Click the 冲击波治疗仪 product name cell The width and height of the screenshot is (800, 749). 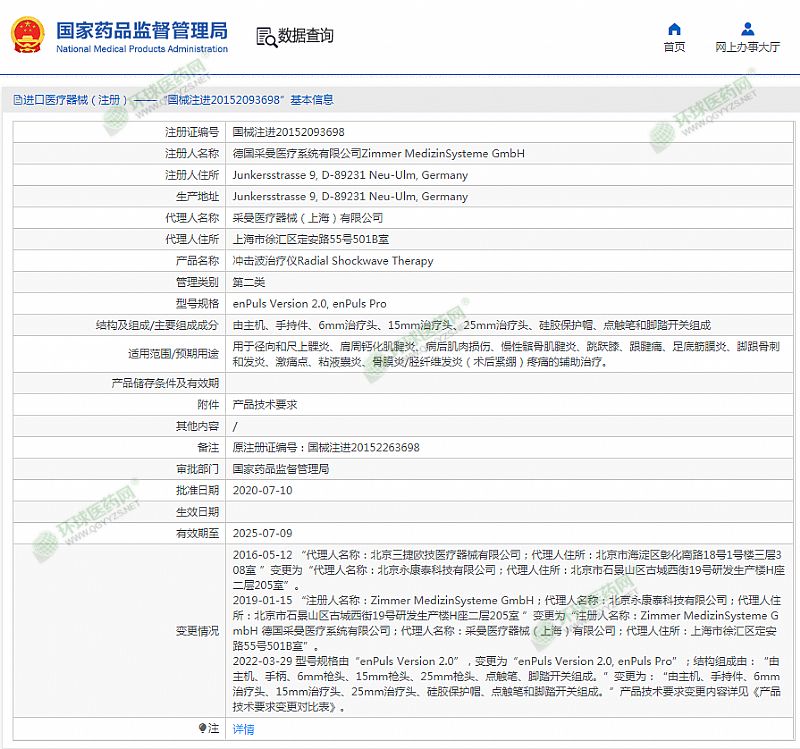point(333,261)
